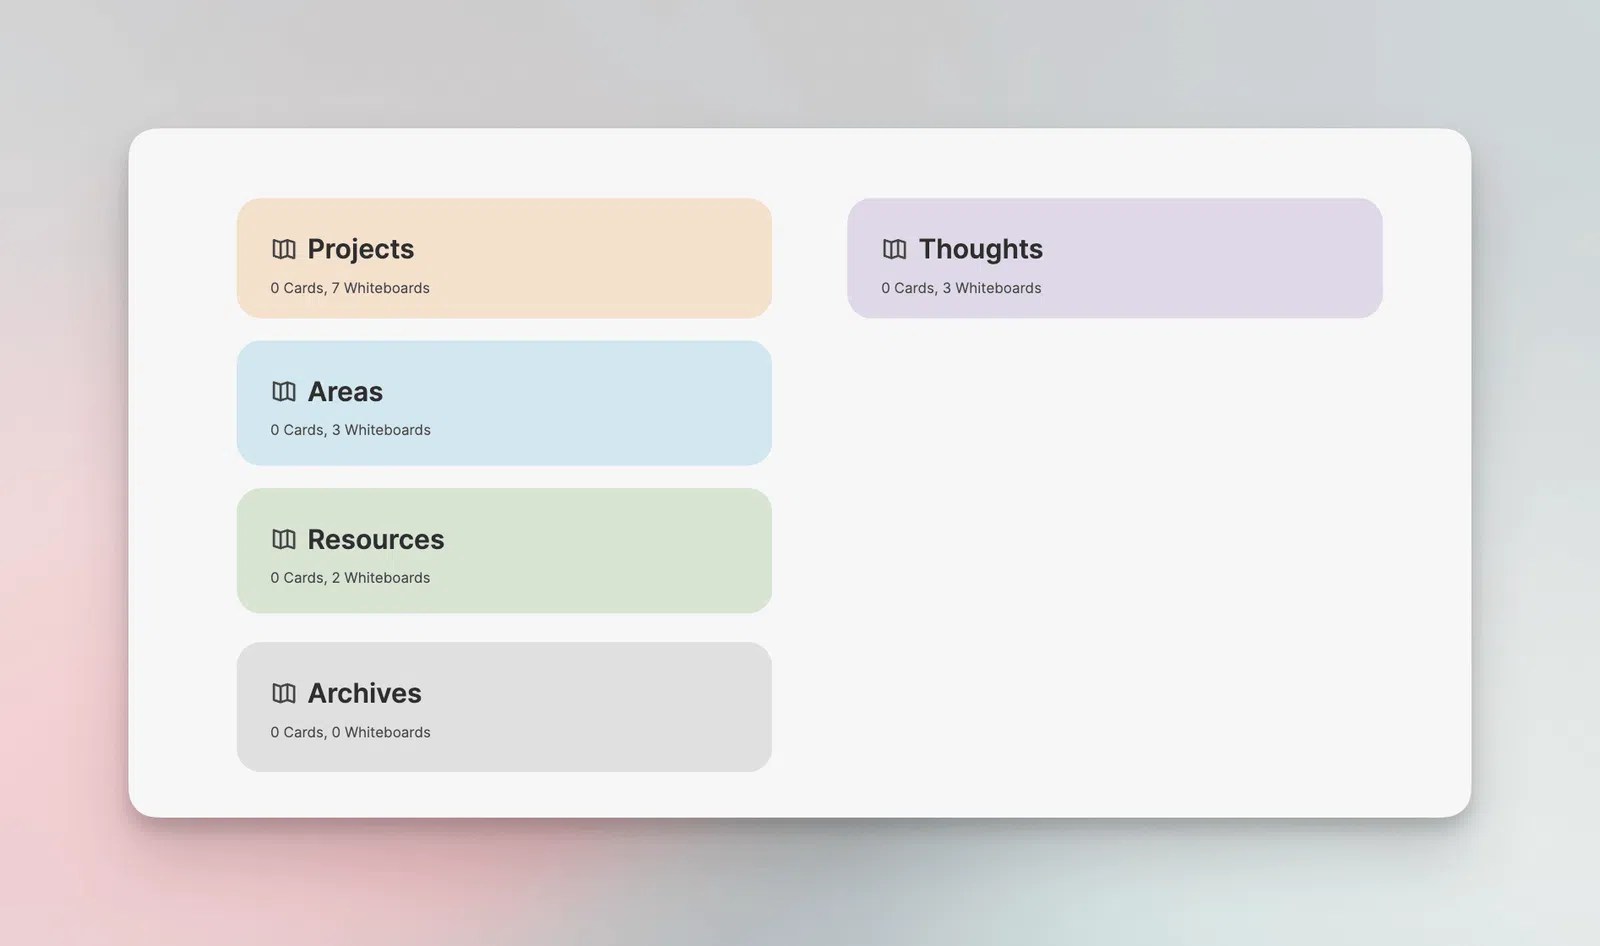
Task: Open the Projects title
Action: [x=361, y=249]
